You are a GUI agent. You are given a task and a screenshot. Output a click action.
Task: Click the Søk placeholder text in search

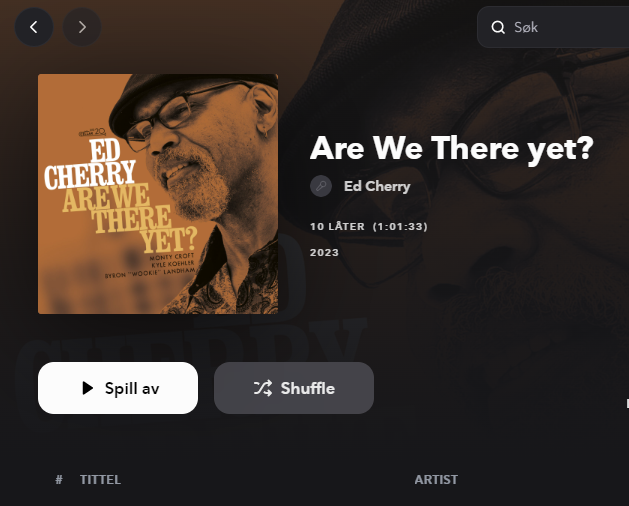tap(526, 27)
